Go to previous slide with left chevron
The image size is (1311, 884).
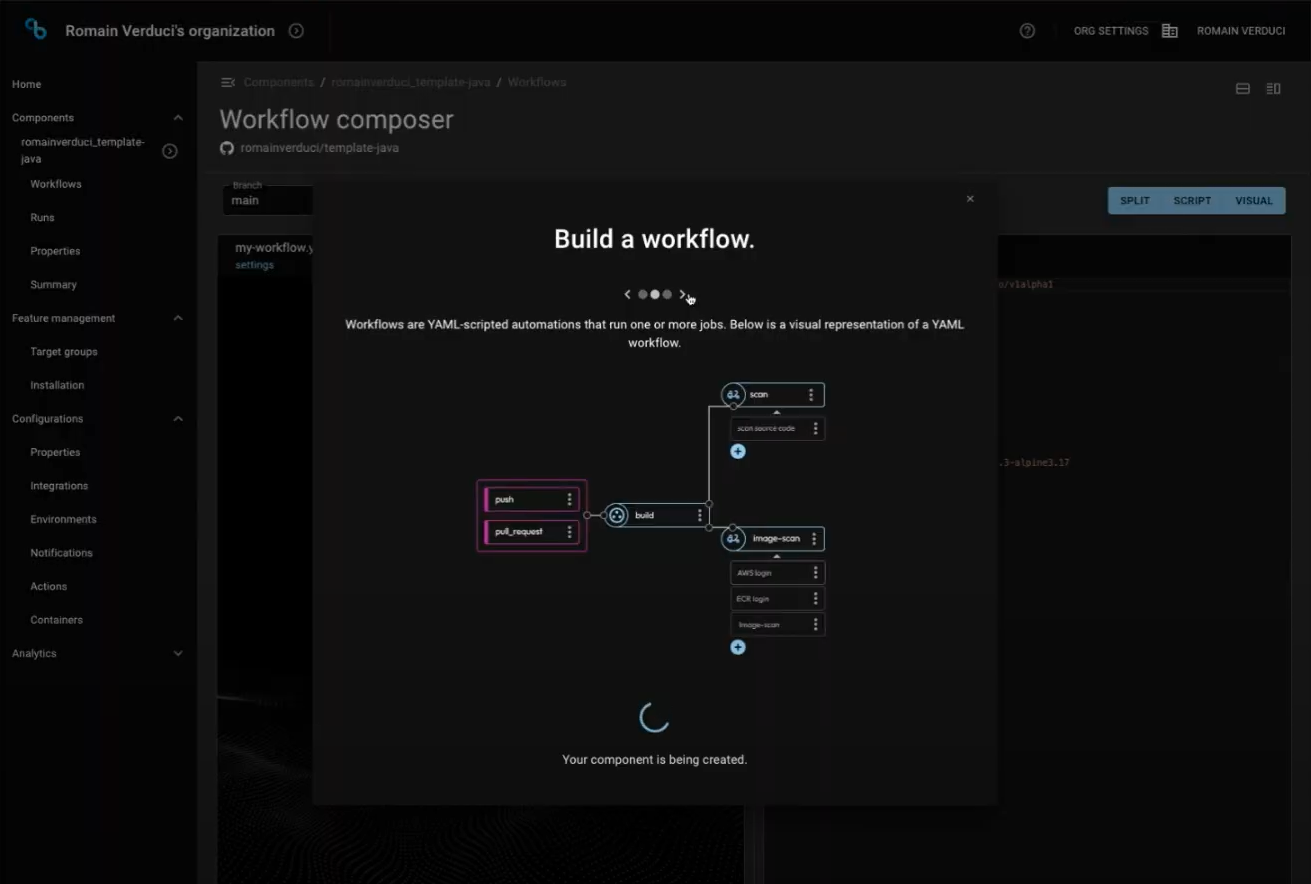click(627, 295)
